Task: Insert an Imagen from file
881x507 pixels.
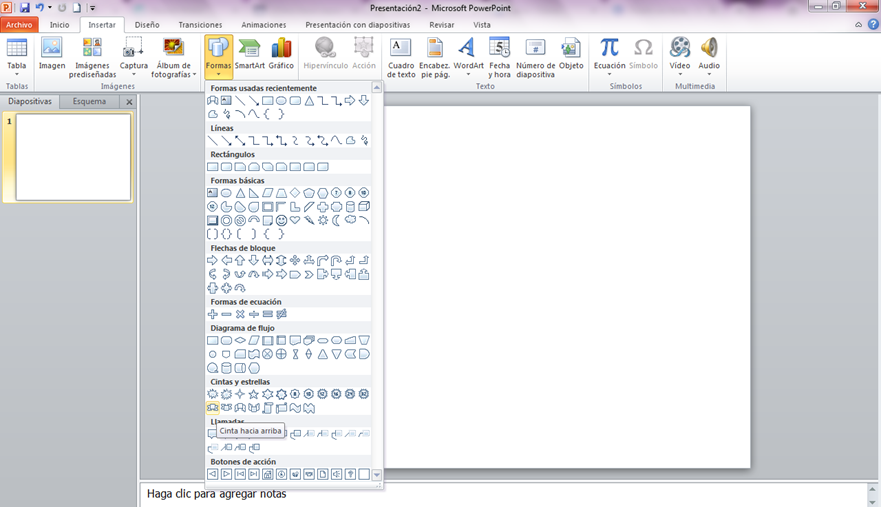Action: click(x=52, y=55)
